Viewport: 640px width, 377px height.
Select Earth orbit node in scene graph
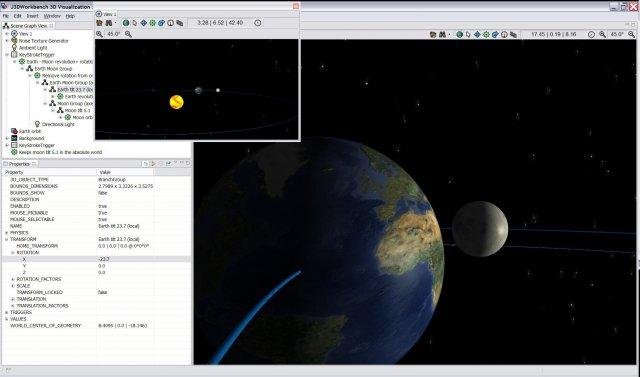(x=30, y=131)
